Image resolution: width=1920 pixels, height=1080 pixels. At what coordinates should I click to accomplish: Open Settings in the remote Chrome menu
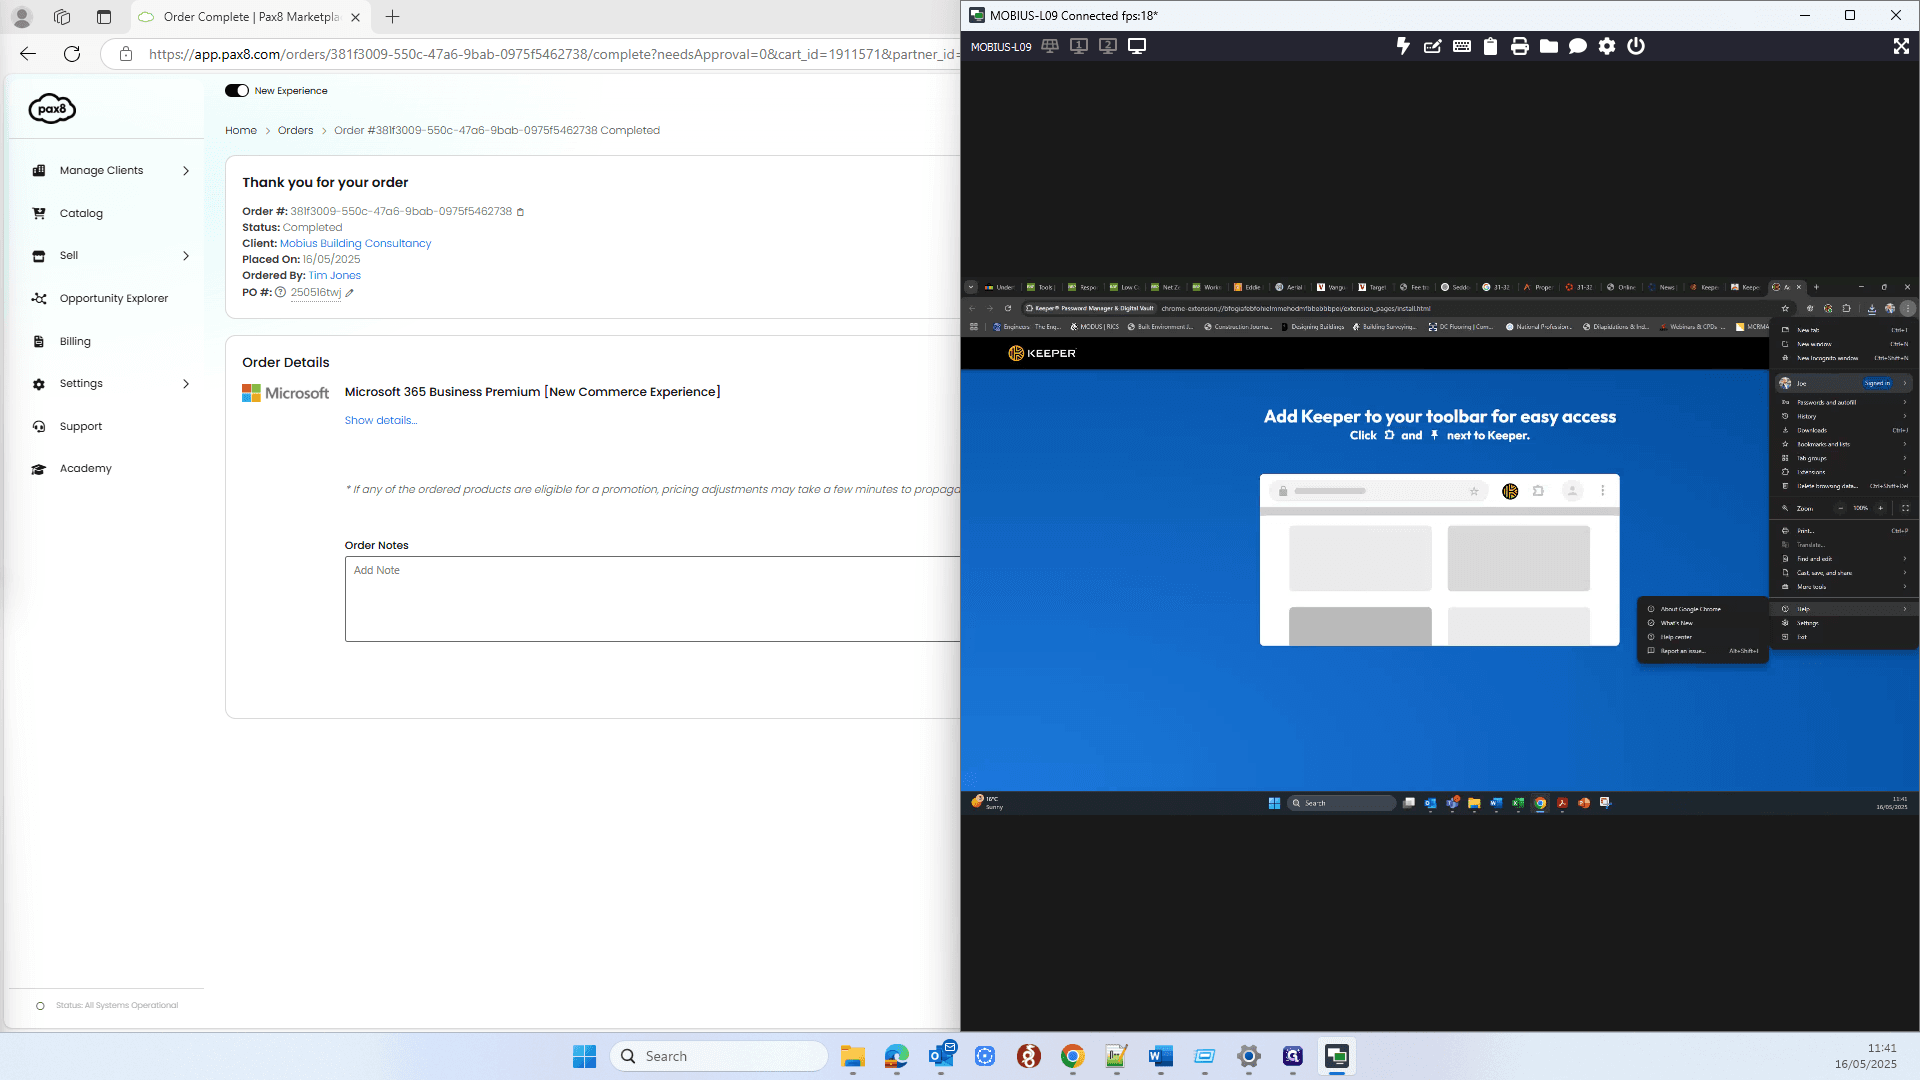[x=1844, y=623]
